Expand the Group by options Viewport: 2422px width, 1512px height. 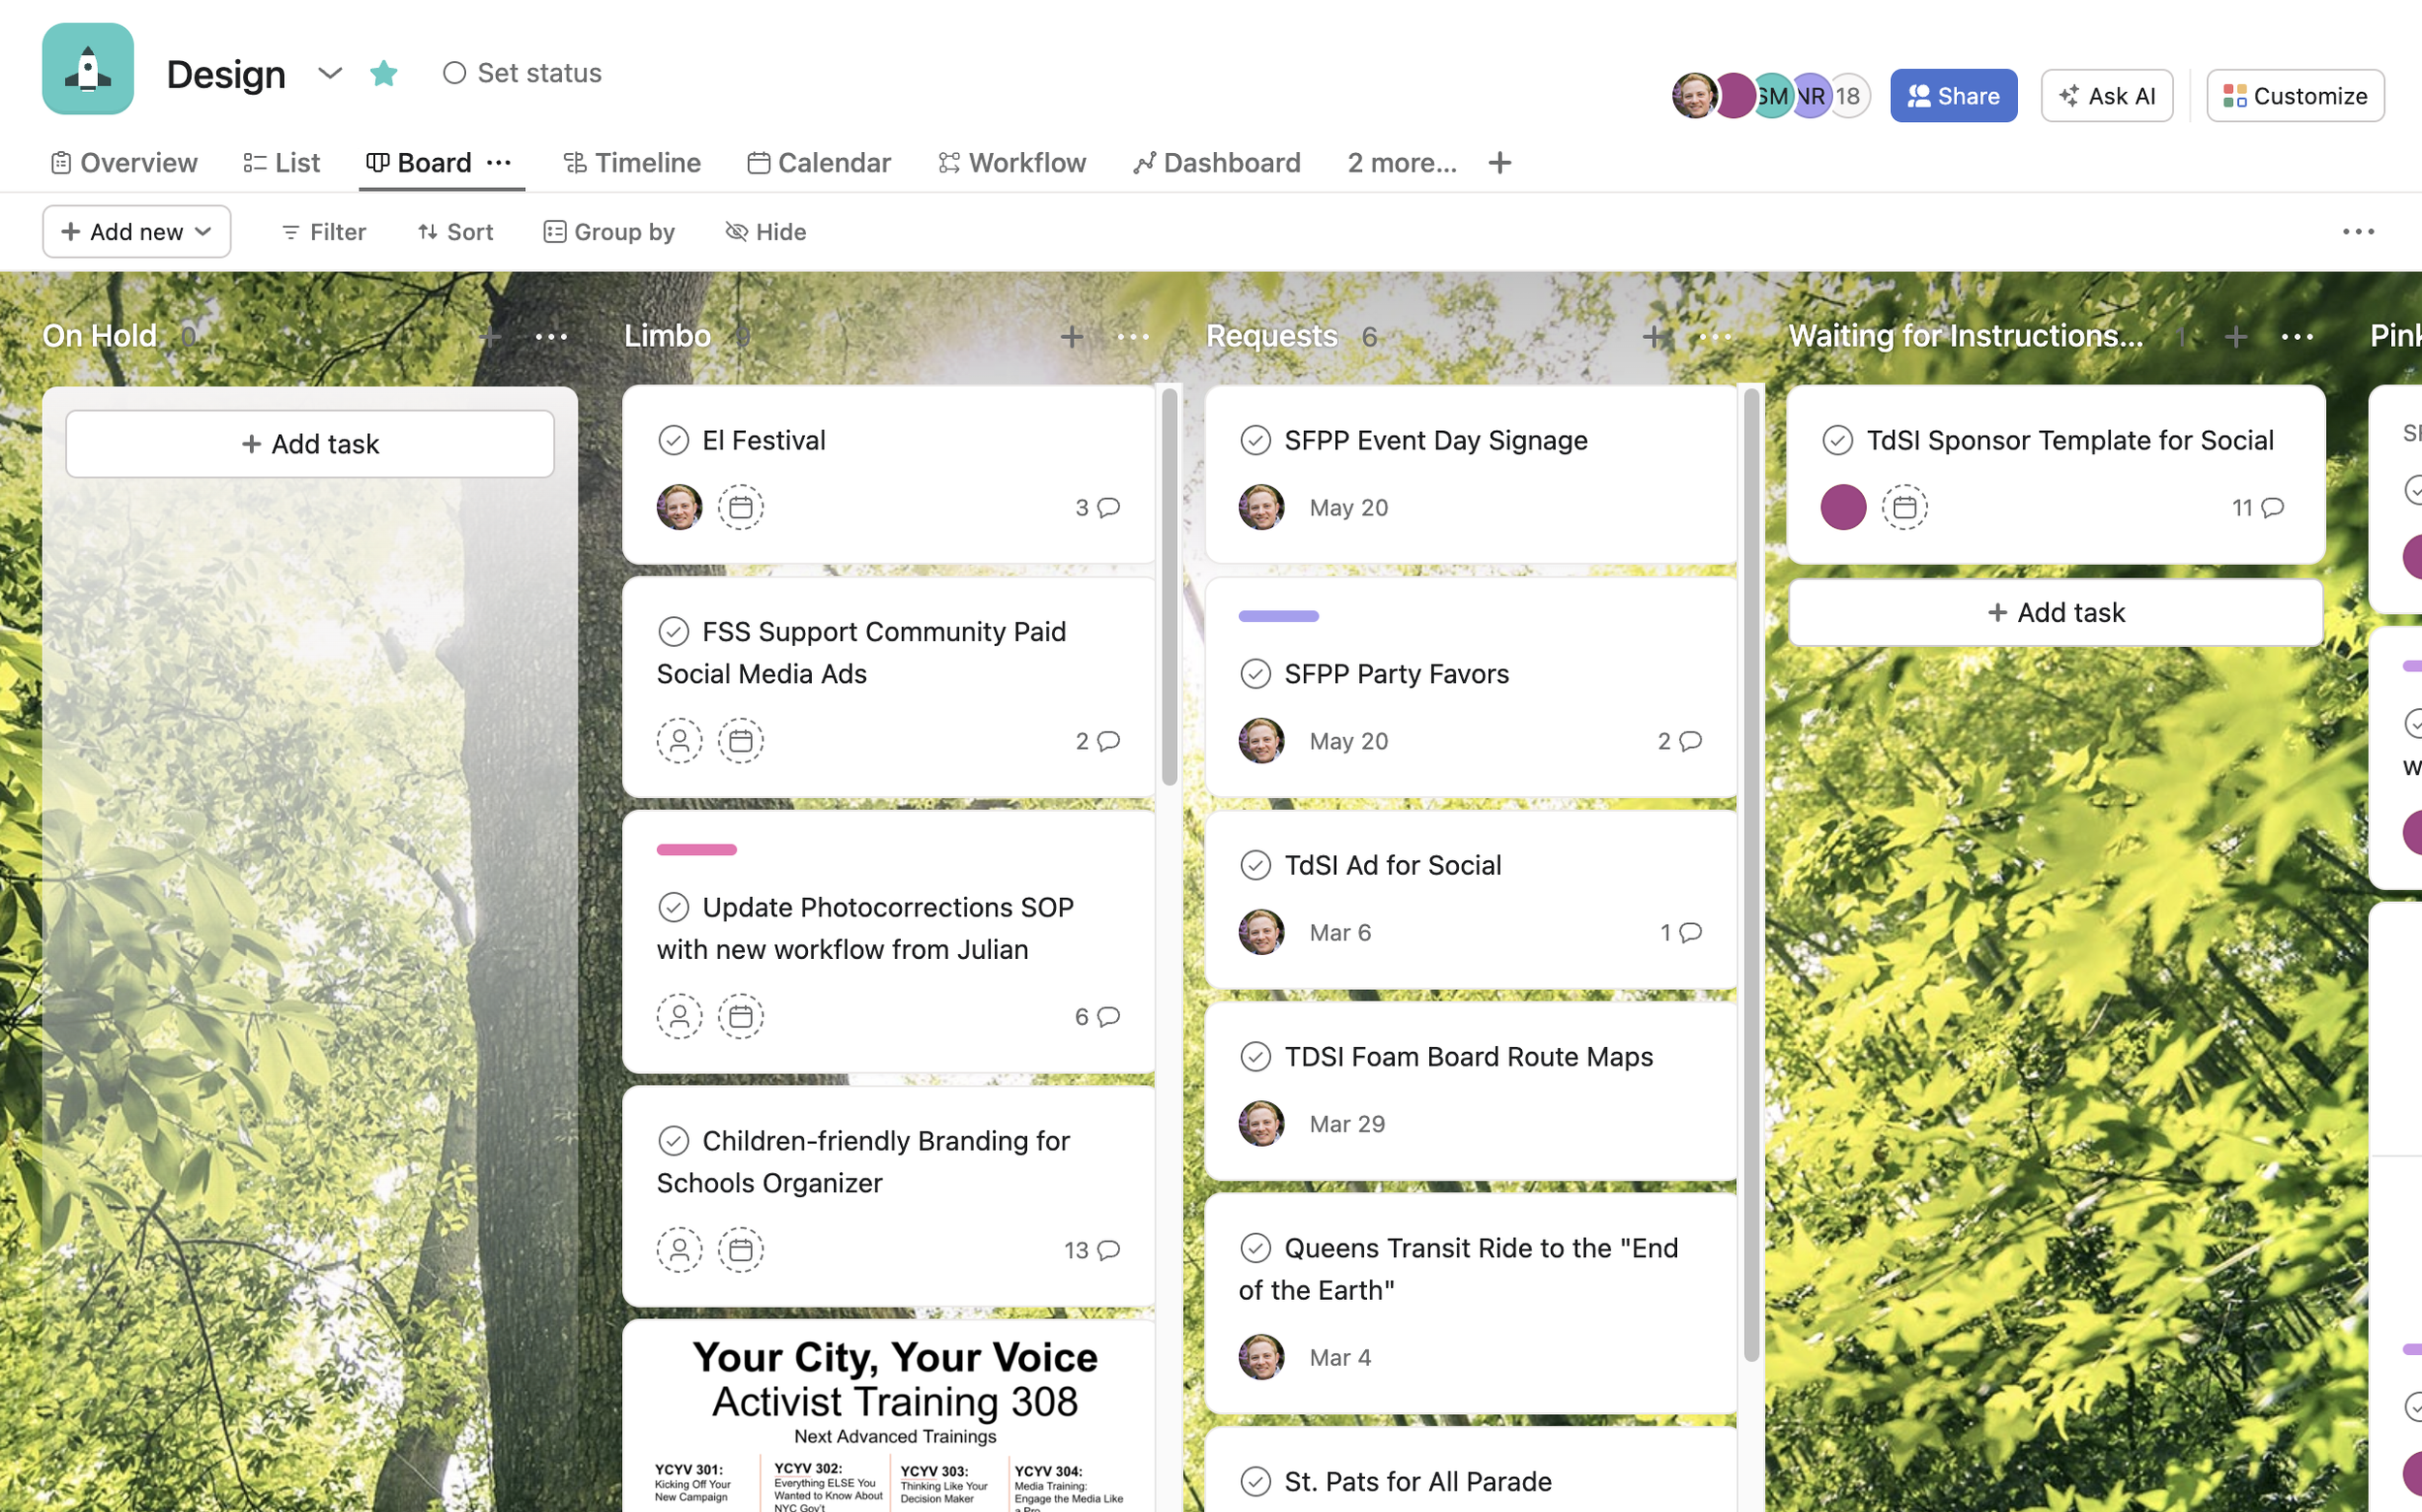(x=609, y=232)
